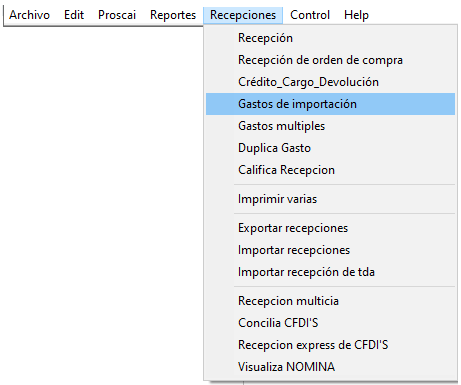The height and width of the screenshot is (385, 461).
Task: Choose Imprimir varias
Action: [330, 199]
